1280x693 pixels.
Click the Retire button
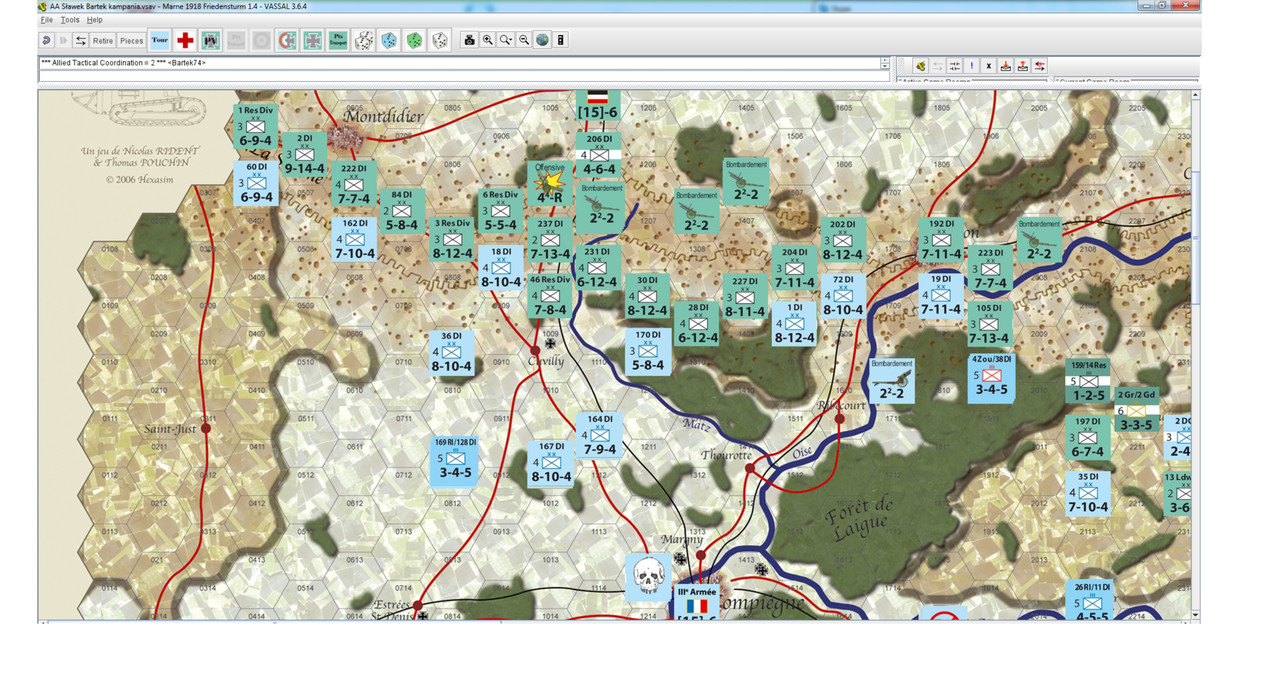click(103, 41)
